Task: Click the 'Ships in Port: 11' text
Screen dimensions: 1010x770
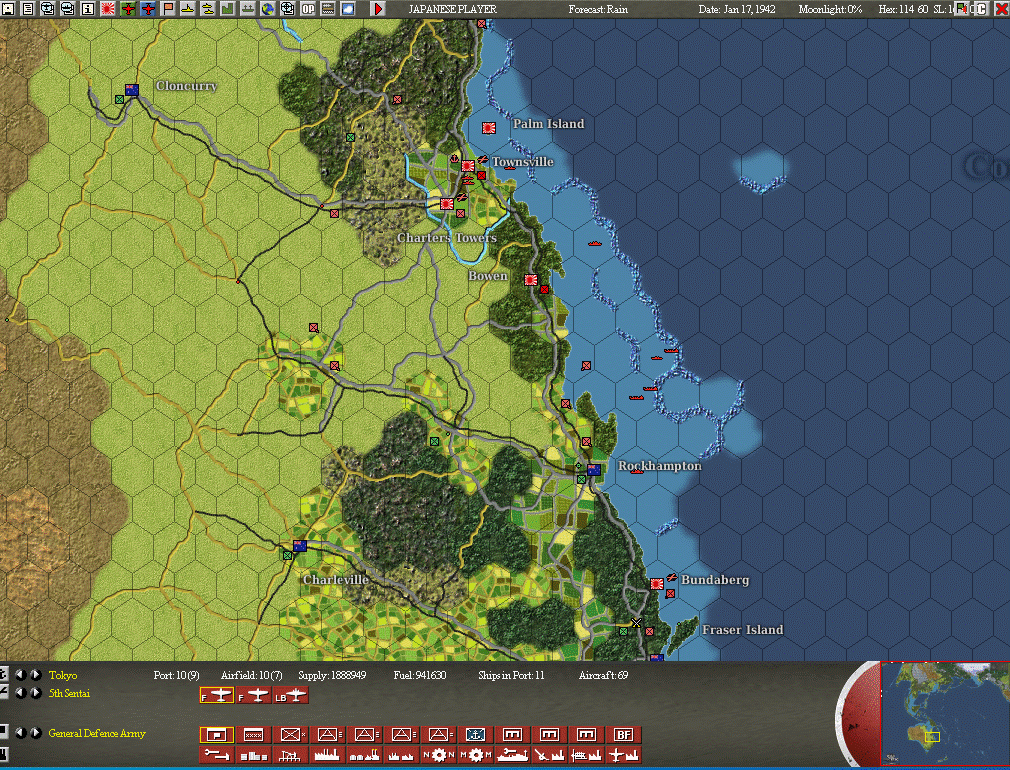Action: click(x=511, y=675)
